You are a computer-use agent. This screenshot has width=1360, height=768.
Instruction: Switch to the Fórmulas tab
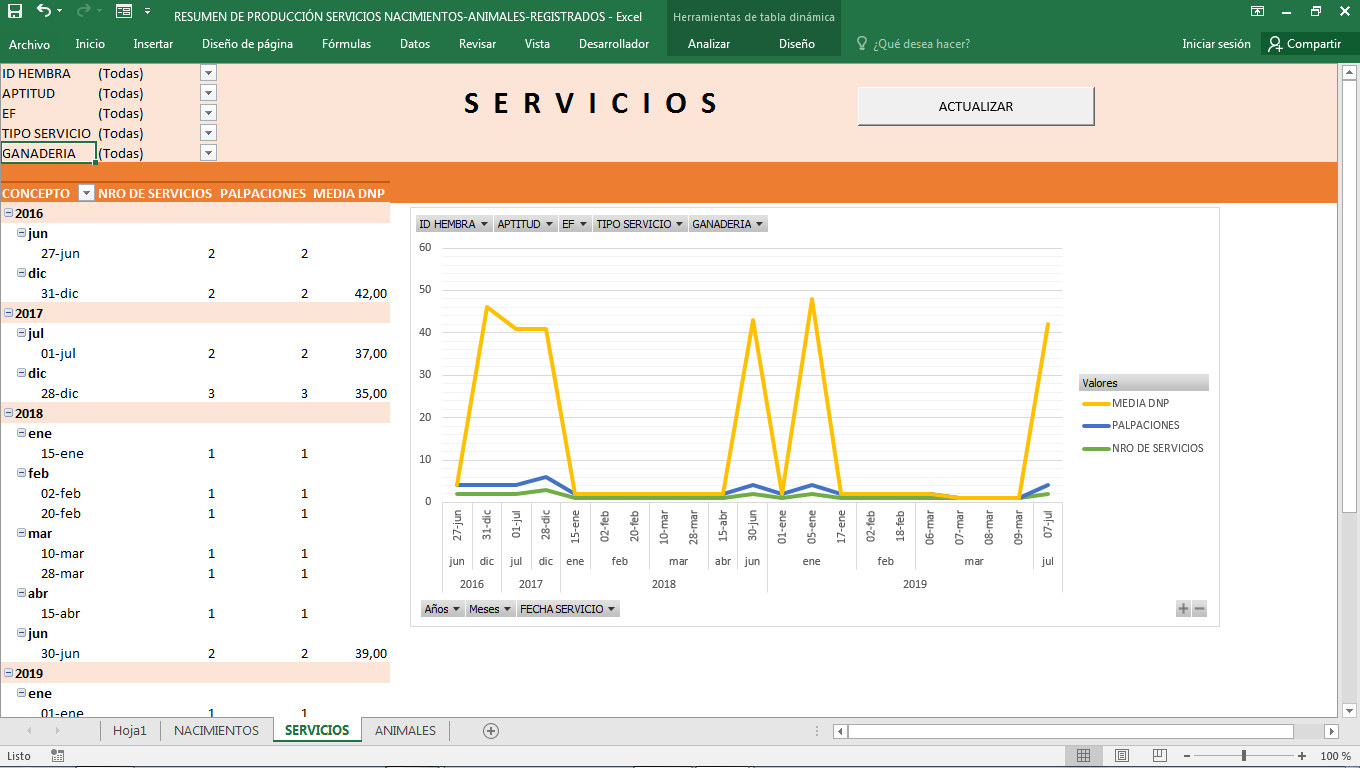coord(346,44)
